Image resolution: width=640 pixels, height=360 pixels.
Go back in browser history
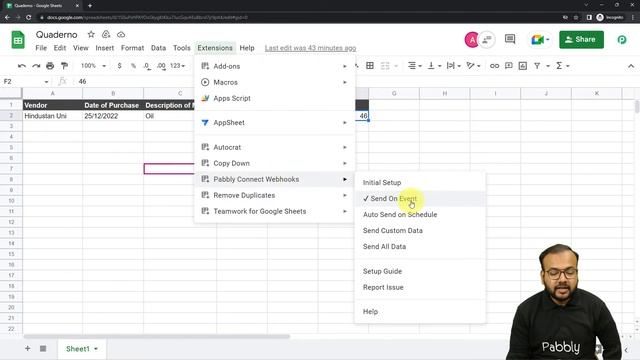coord(7,17)
